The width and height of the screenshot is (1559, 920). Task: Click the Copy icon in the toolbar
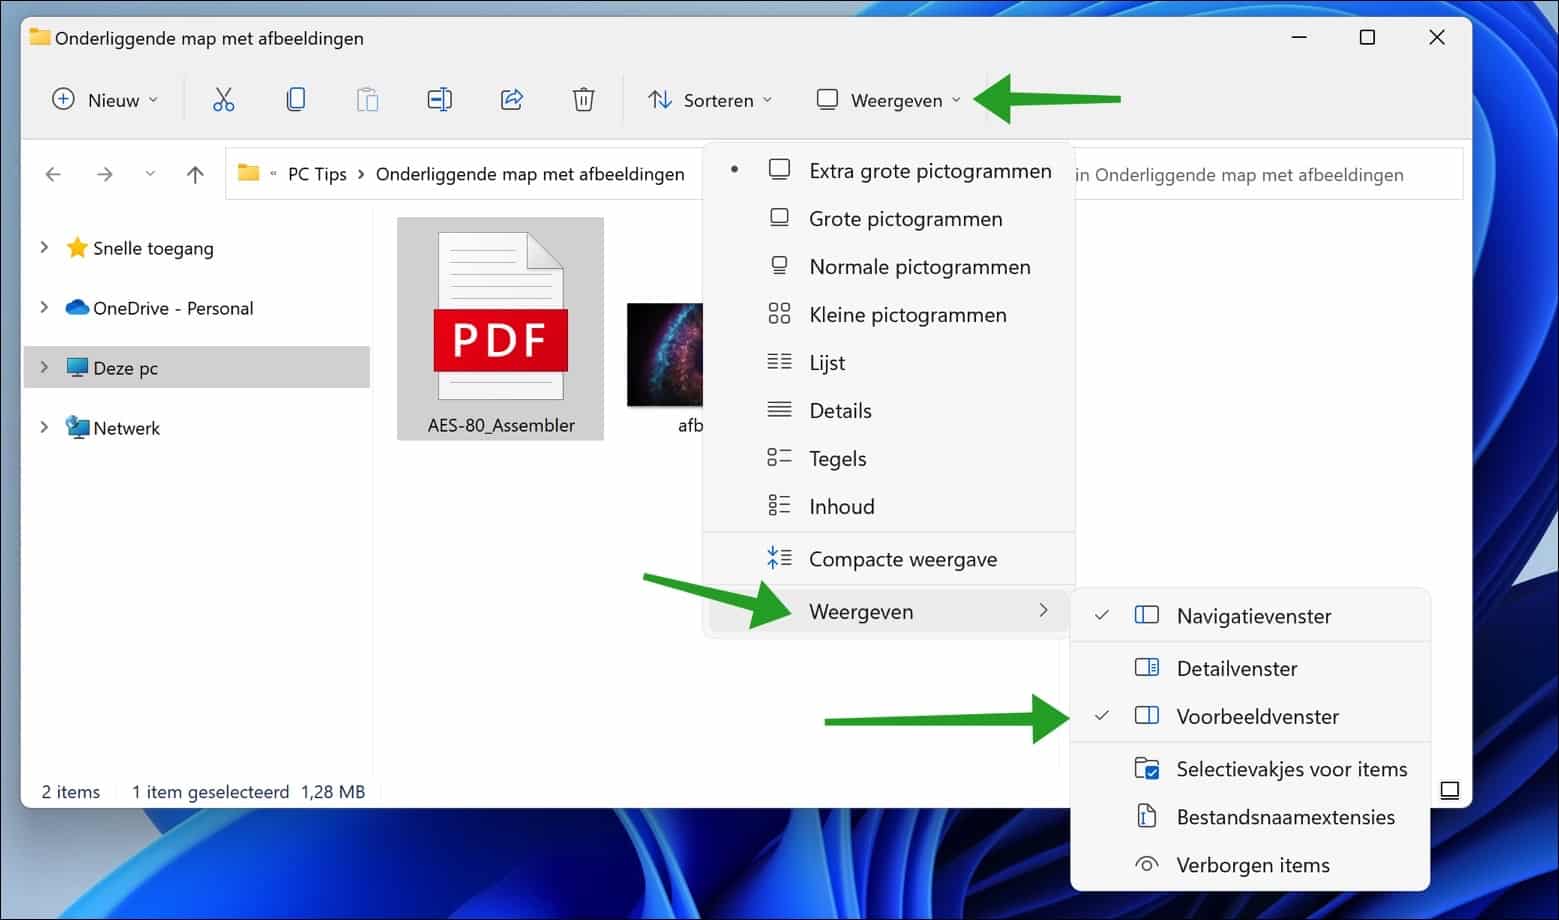point(295,99)
